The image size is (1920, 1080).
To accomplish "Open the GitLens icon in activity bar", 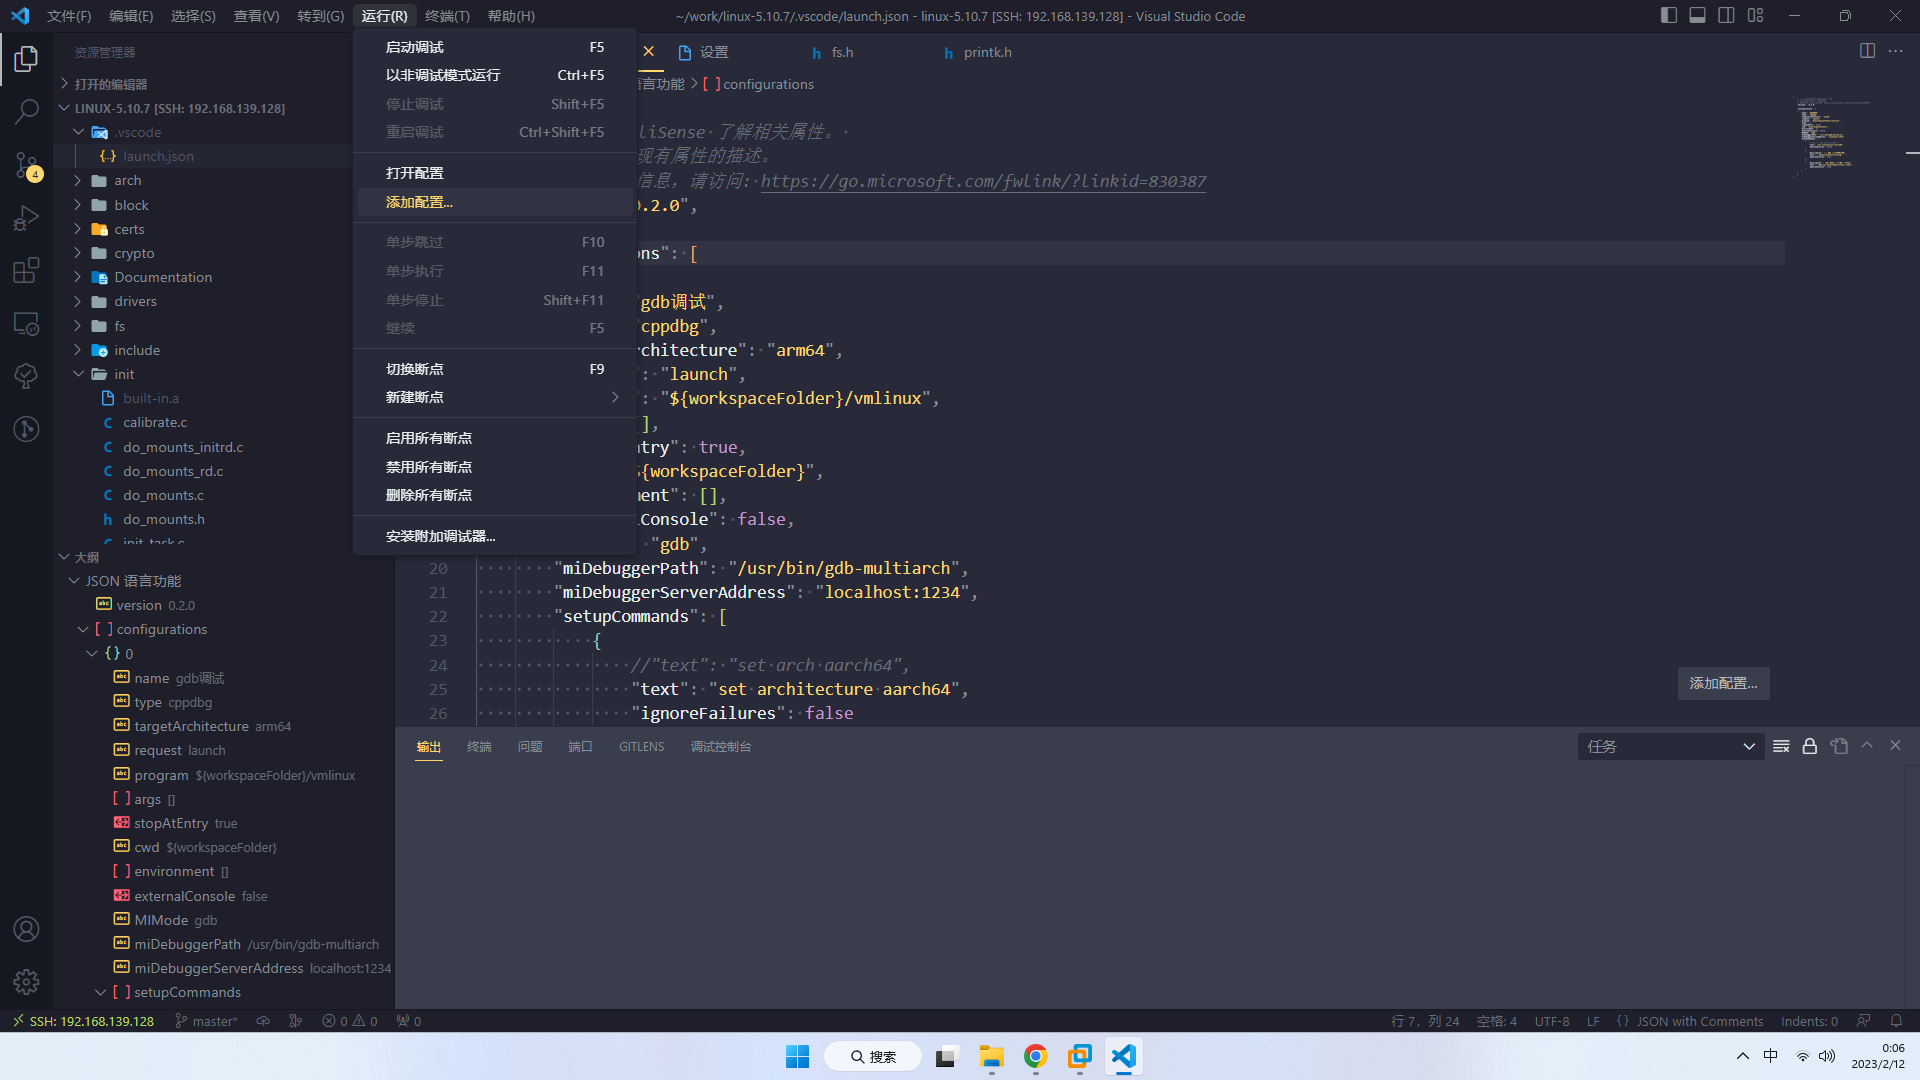I will (26, 429).
